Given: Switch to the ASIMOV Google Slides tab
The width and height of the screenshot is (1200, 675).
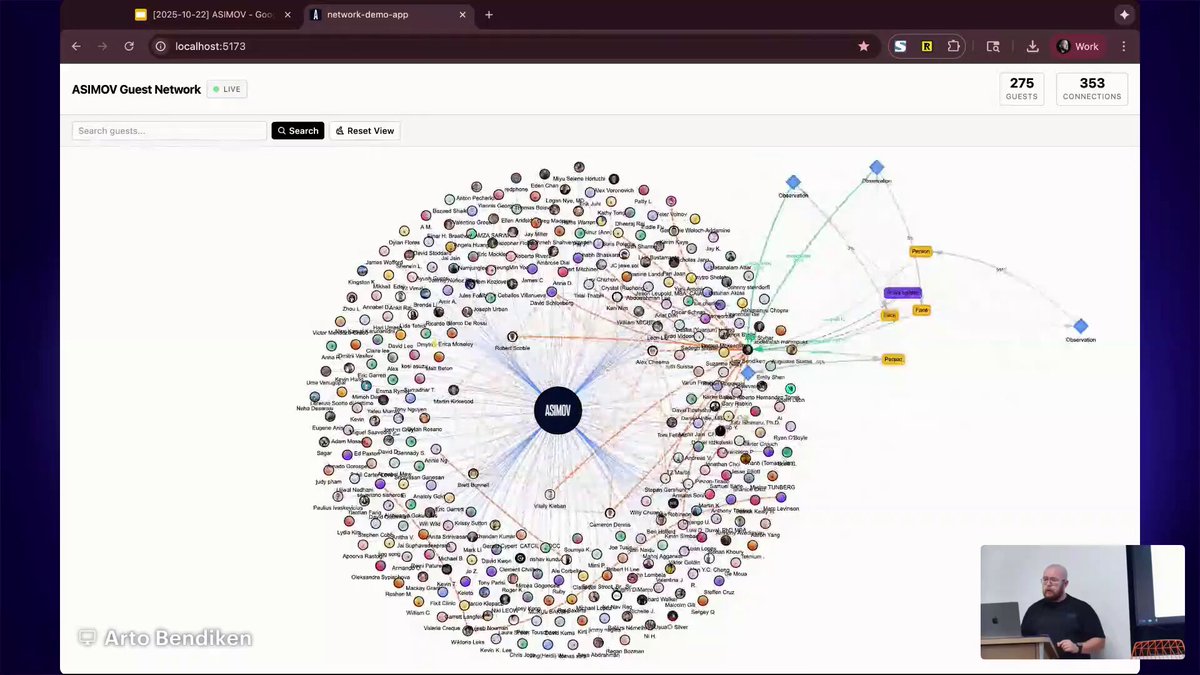Looking at the screenshot, I should tap(213, 15).
